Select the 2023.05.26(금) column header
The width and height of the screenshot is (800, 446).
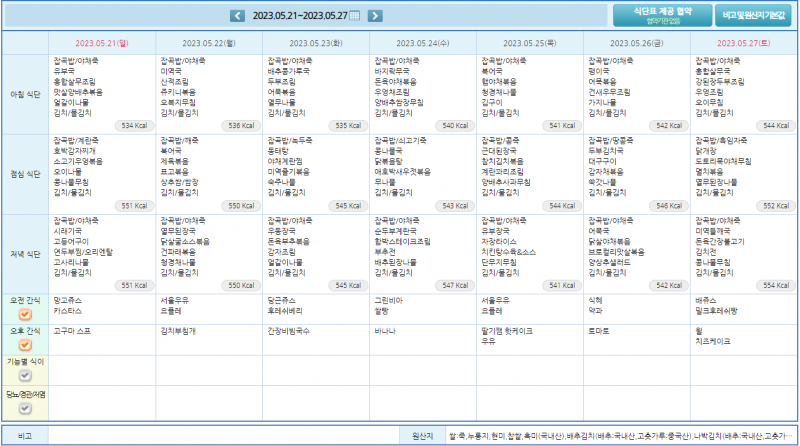click(x=637, y=43)
